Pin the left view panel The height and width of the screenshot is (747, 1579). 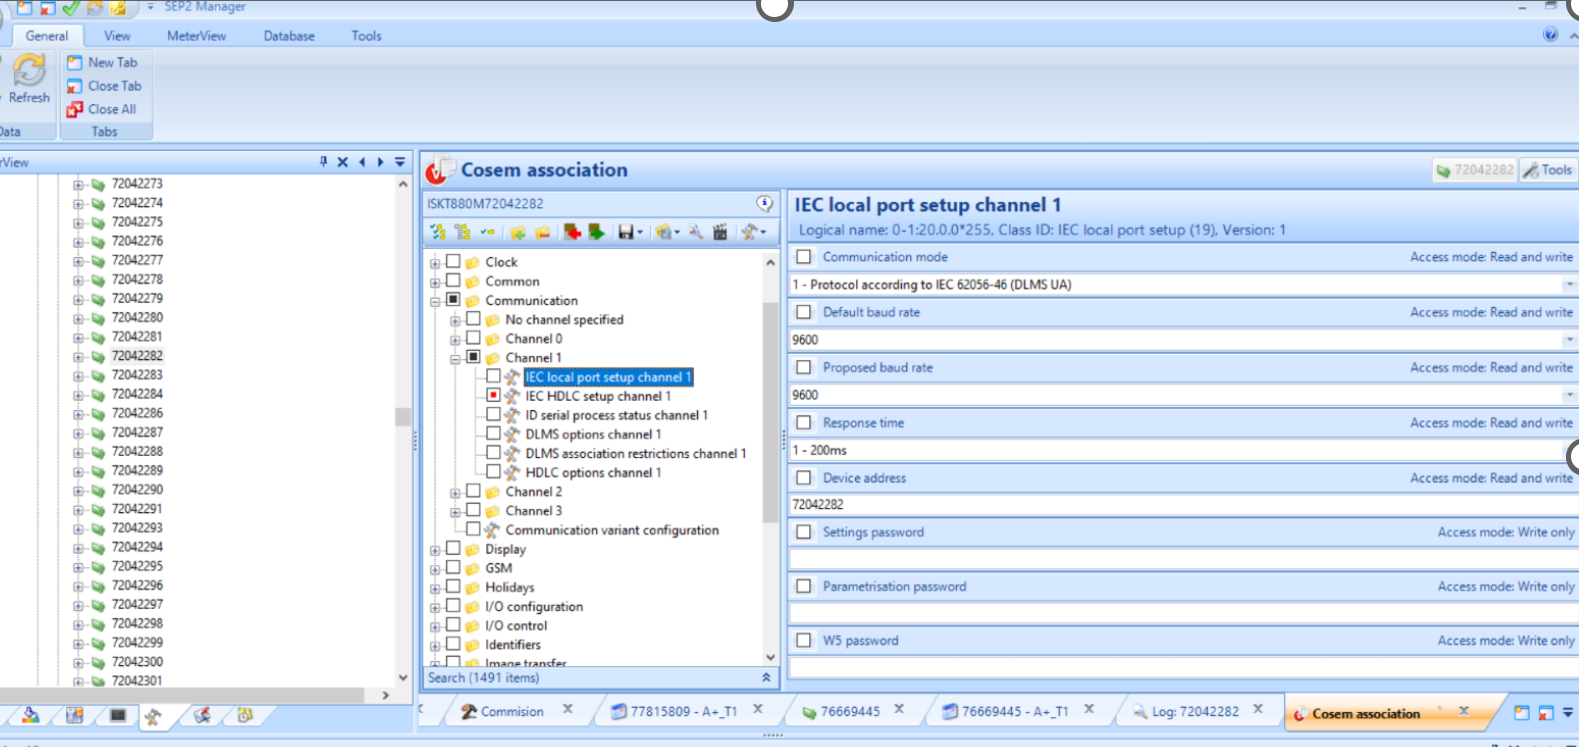323,162
